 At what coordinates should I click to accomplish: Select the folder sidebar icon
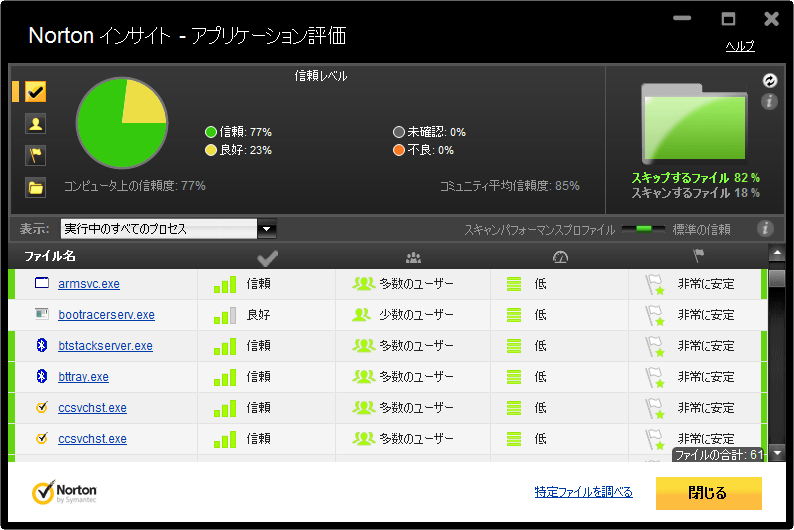[35, 188]
